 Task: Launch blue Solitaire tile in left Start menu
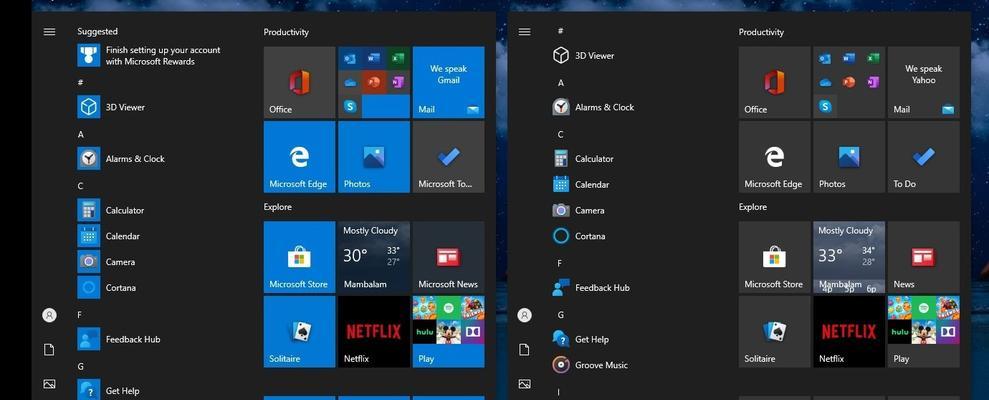[300, 331]
